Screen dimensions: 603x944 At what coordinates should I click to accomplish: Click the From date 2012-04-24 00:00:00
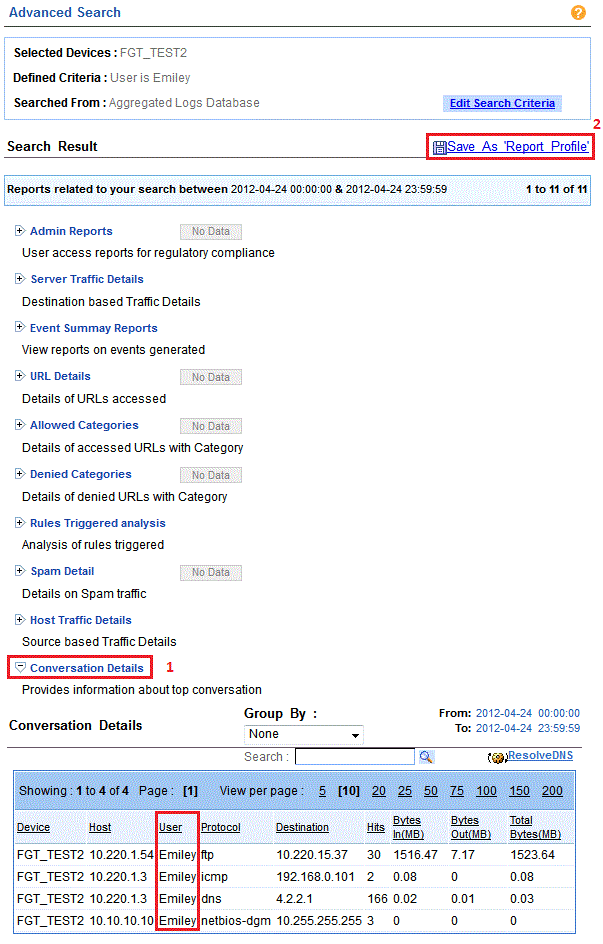point(528,713)
